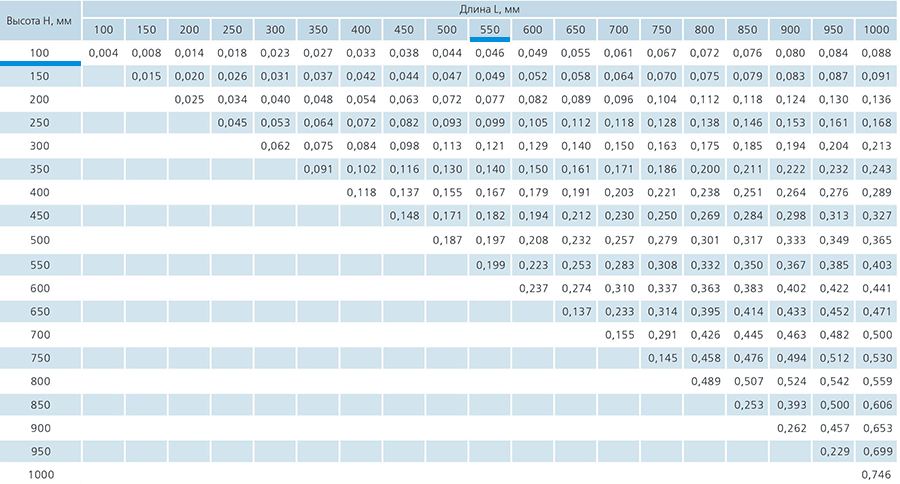The width and height of the screenshot is (900, 484).
Task: Click value 0,257 in height row 500
Action: click(x=619, y=240)
